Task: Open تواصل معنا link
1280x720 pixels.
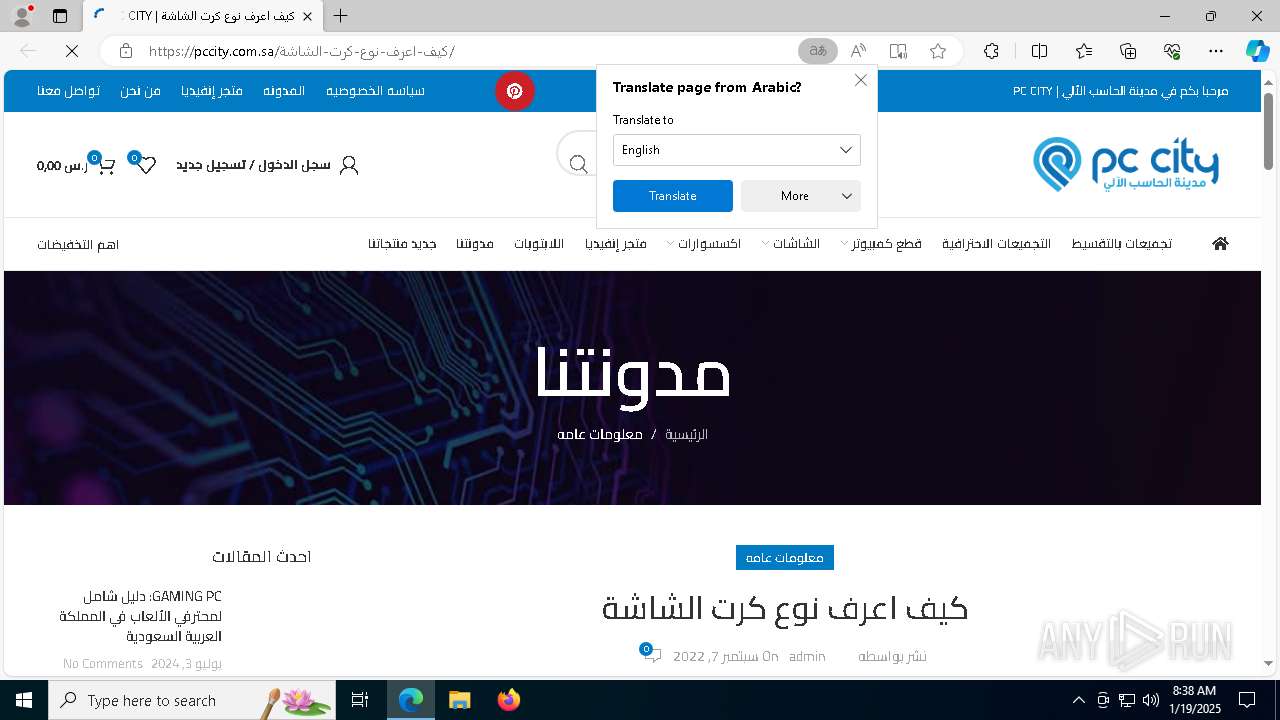Action: [x=68, y=91]
